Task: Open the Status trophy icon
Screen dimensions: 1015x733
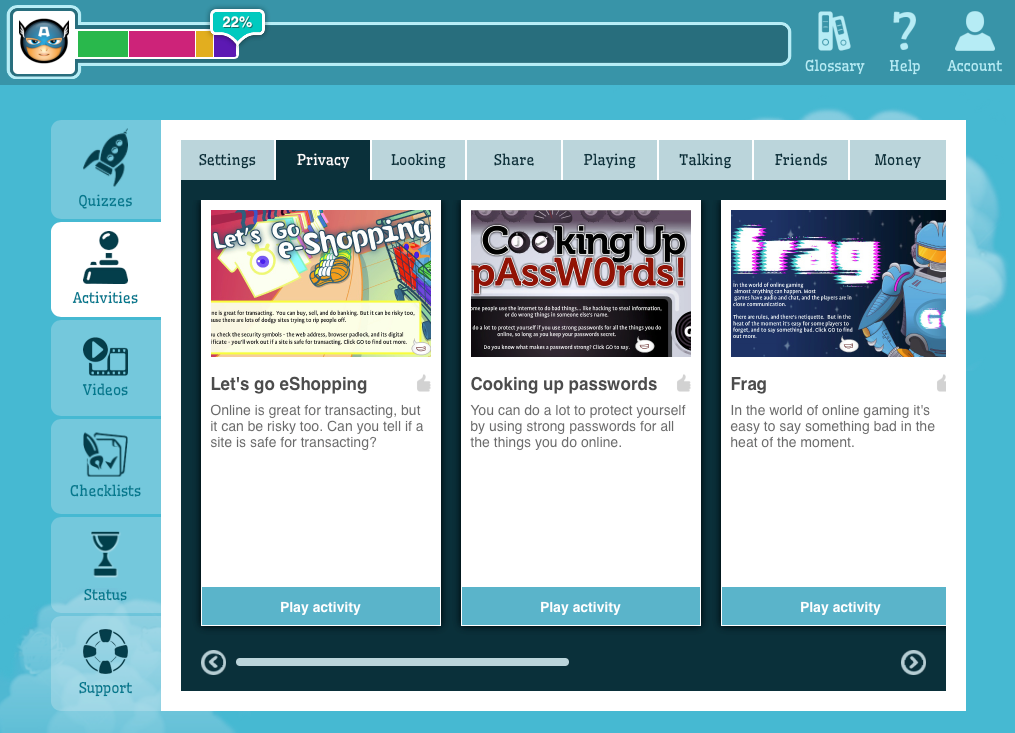Action: pyautogui.click(x=105, y=555)
